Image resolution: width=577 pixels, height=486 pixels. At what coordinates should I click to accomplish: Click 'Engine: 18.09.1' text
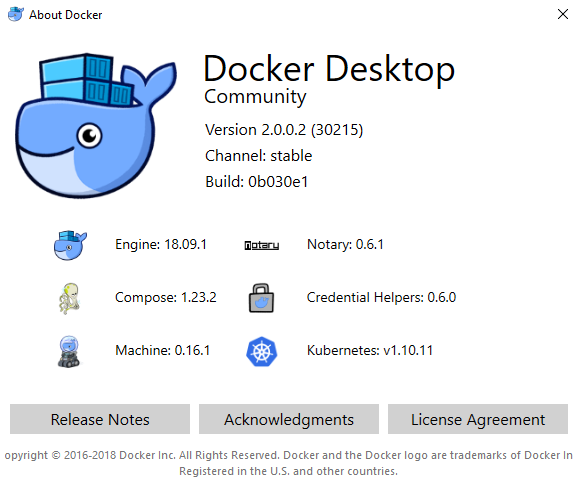161,244
